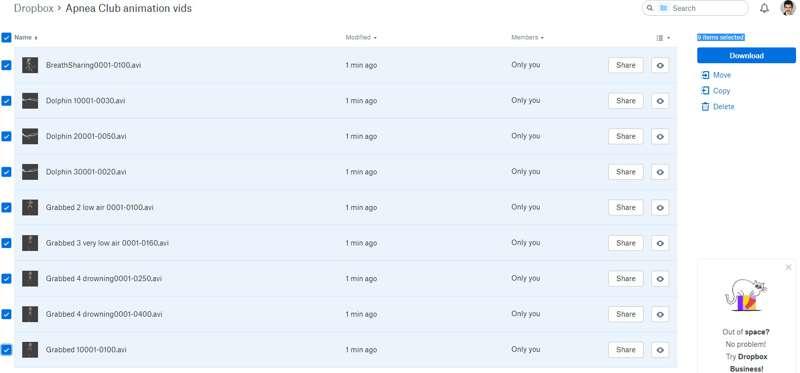The width and height of the screenshot is (800, 373).
Task: Preview Dolphin 10001-0030.avi with eye icon
Action: point(660,101)
